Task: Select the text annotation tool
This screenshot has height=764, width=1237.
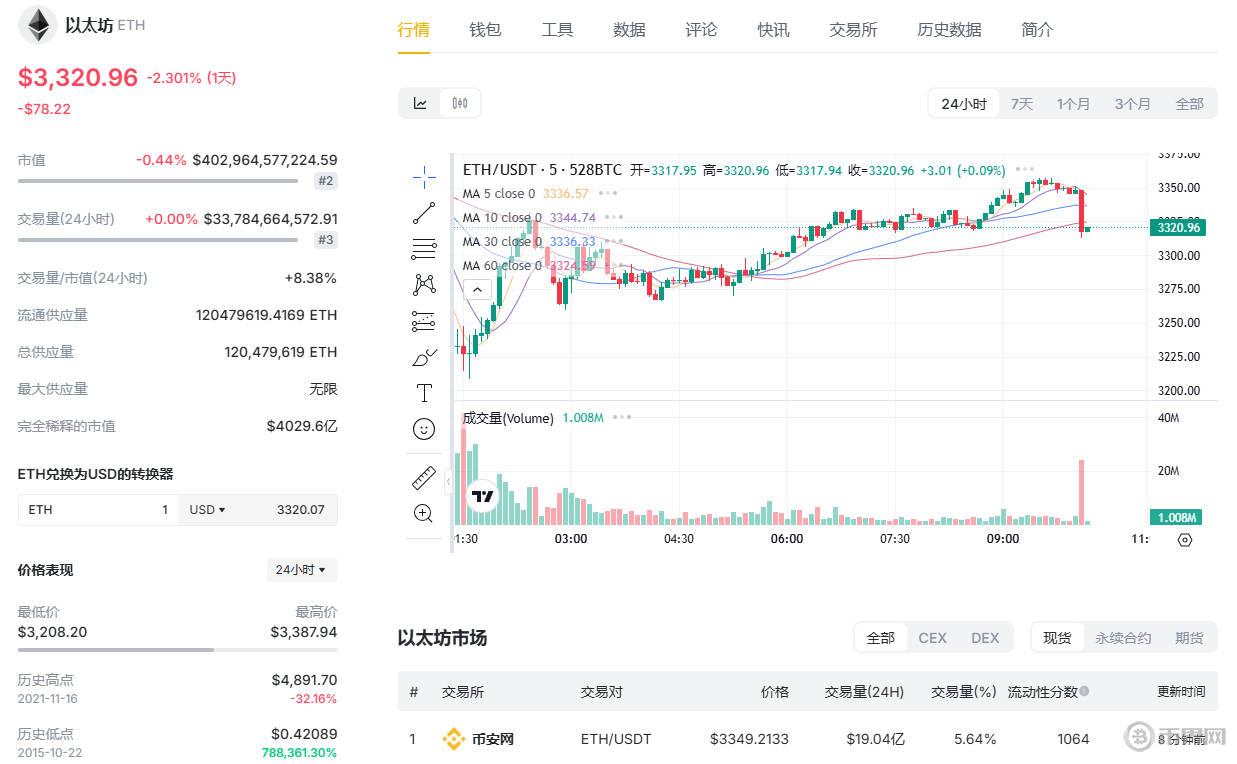Action: point(424,393)
